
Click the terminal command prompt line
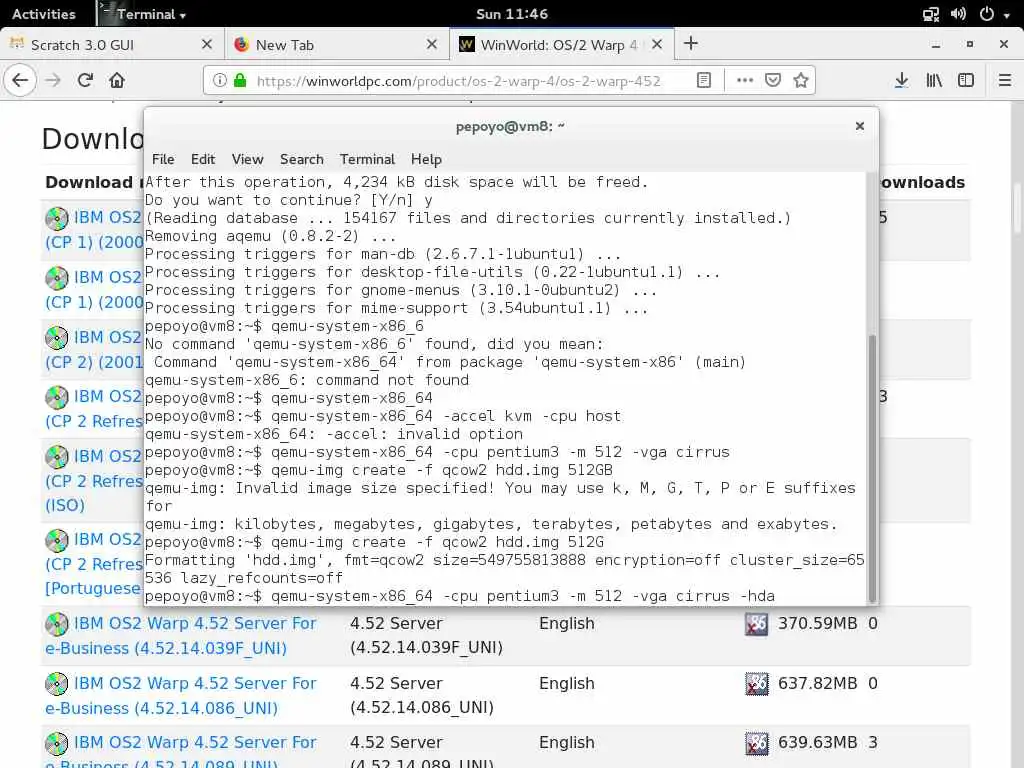point(459,596)
